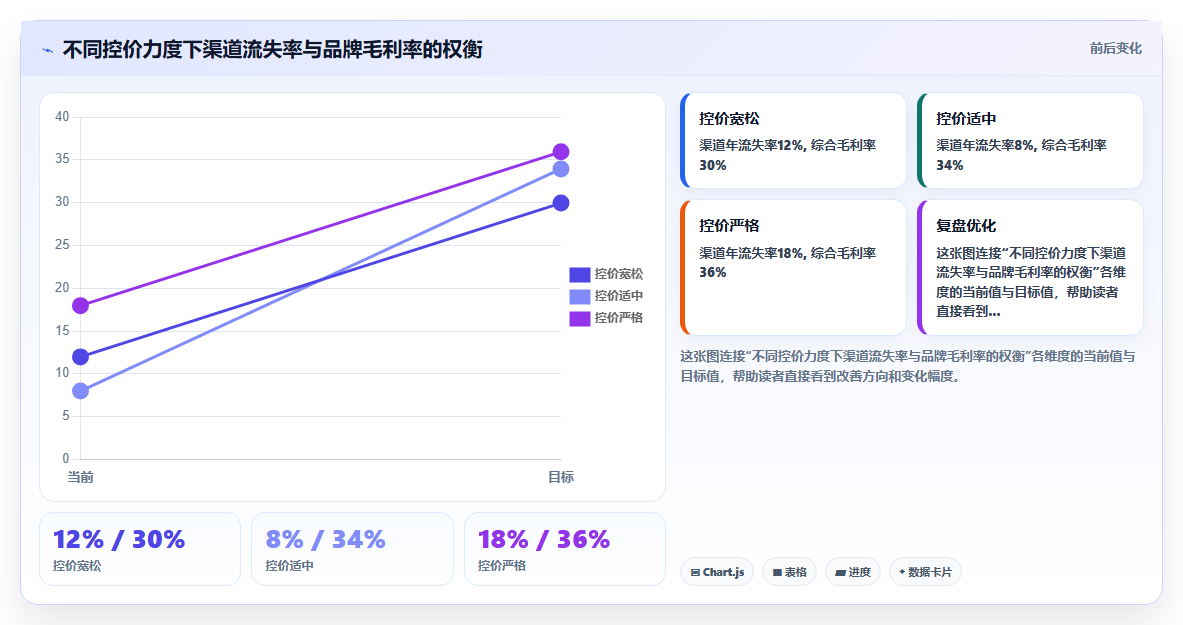Click the 数据卡片 tag chip

[x=925, y=572]
